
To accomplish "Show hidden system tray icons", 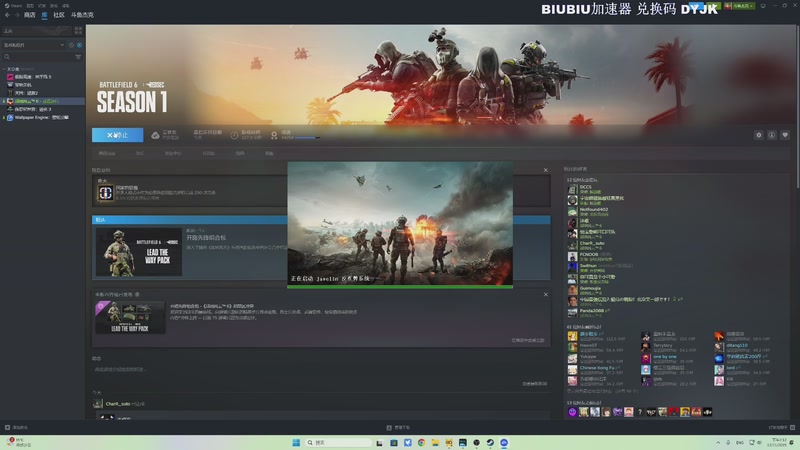I will coord(718,442).
